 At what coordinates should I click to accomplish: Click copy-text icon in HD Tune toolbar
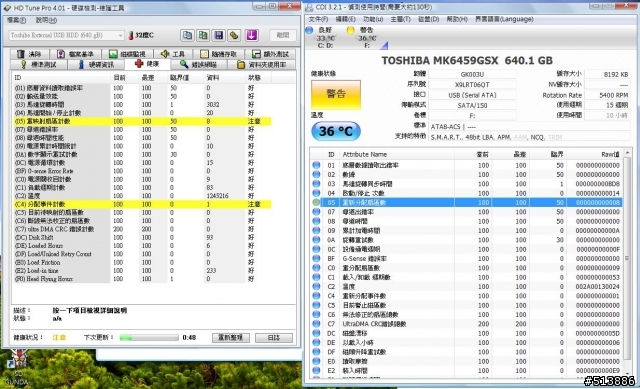(x=187, y=36)
